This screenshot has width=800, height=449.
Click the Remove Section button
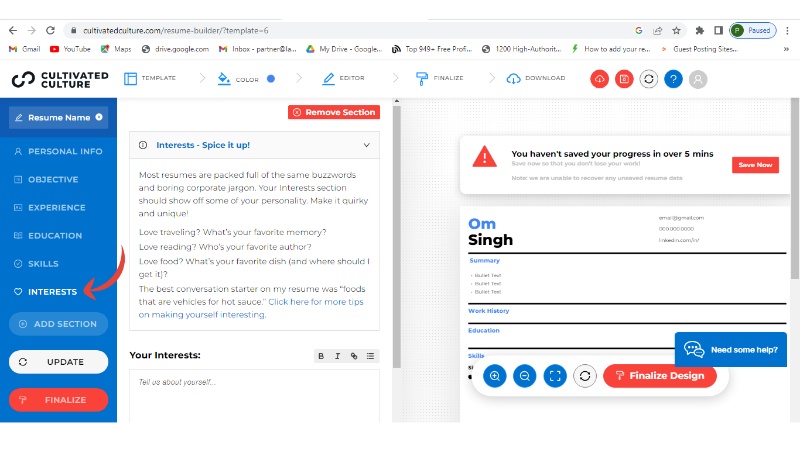tap(334, 112)
